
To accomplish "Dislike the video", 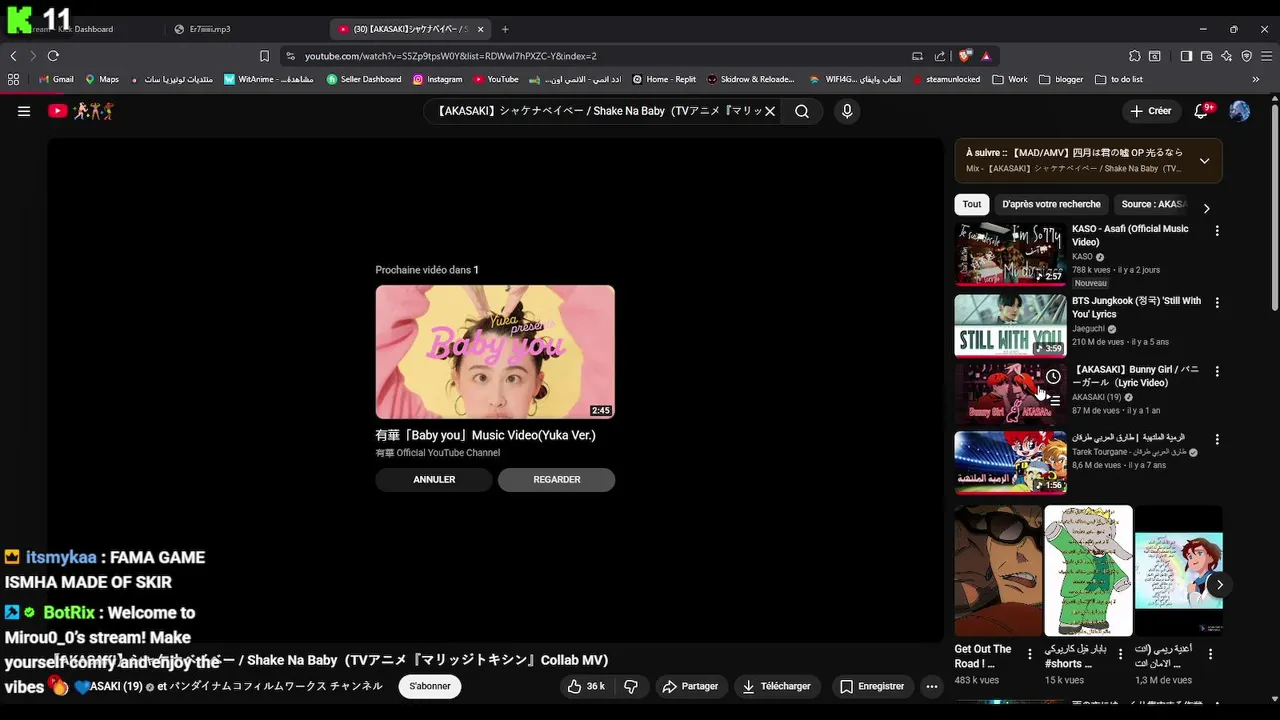I will point(631,687).
